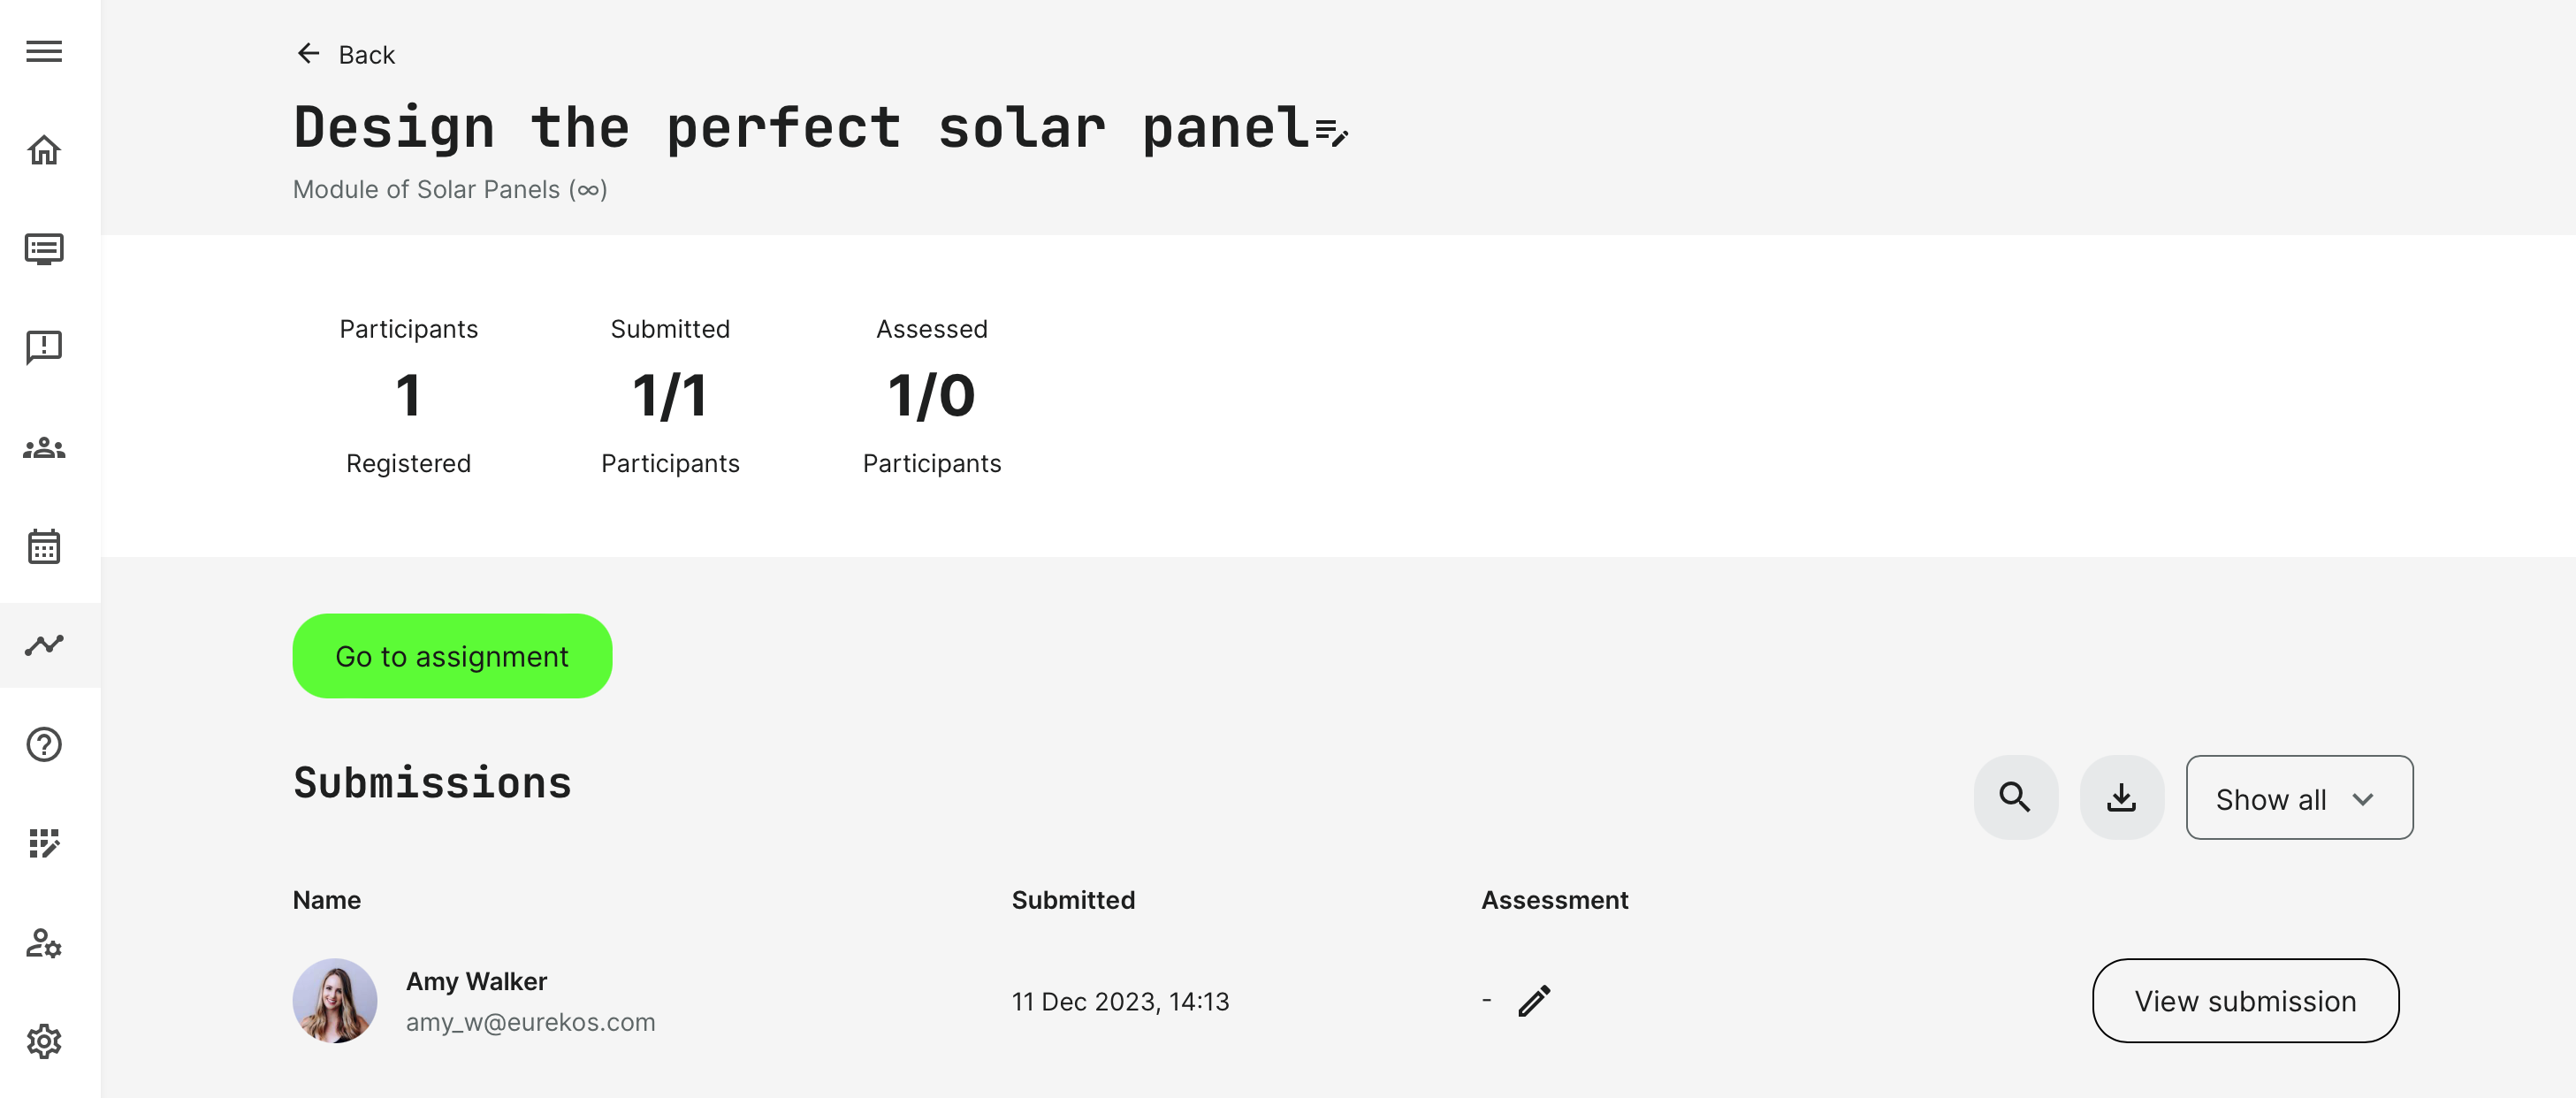This screenshot has height=1098, width=2576.
Task: Click Amy Walker's profile photo
Action: point(335,1001)
